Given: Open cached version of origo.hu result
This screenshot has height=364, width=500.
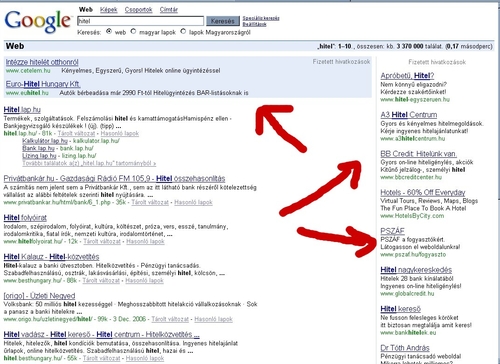Looking at the screenshot, I should pyautogui.click(x=170, y=319).
